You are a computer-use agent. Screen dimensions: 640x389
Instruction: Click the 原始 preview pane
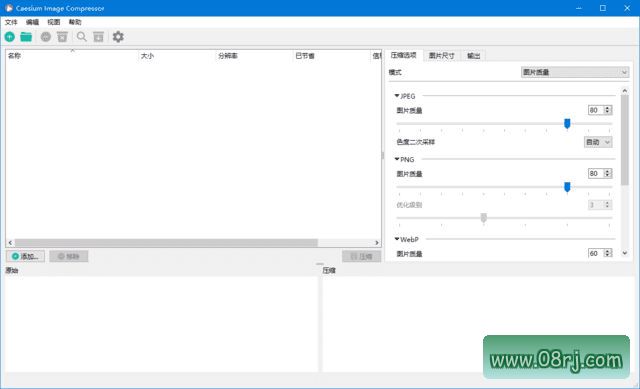tap(162, 324)
